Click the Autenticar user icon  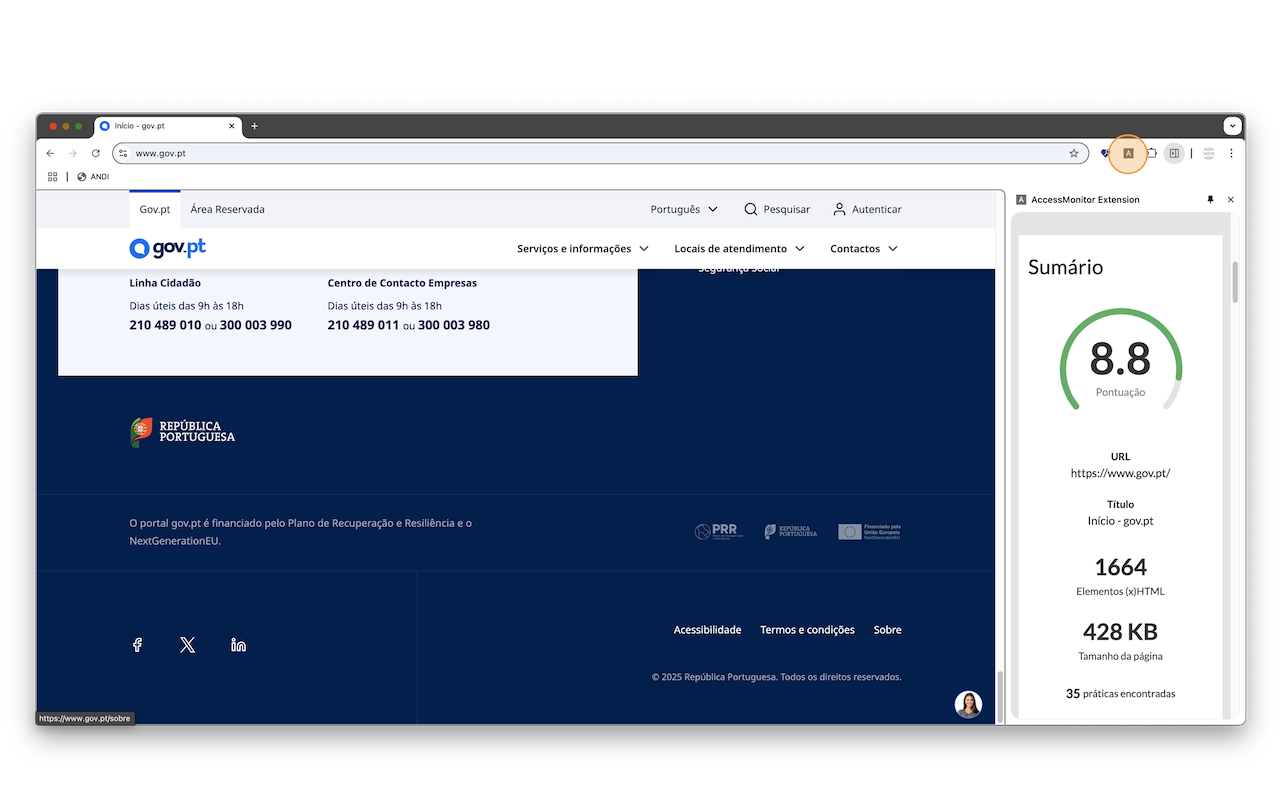coord(837,209)
